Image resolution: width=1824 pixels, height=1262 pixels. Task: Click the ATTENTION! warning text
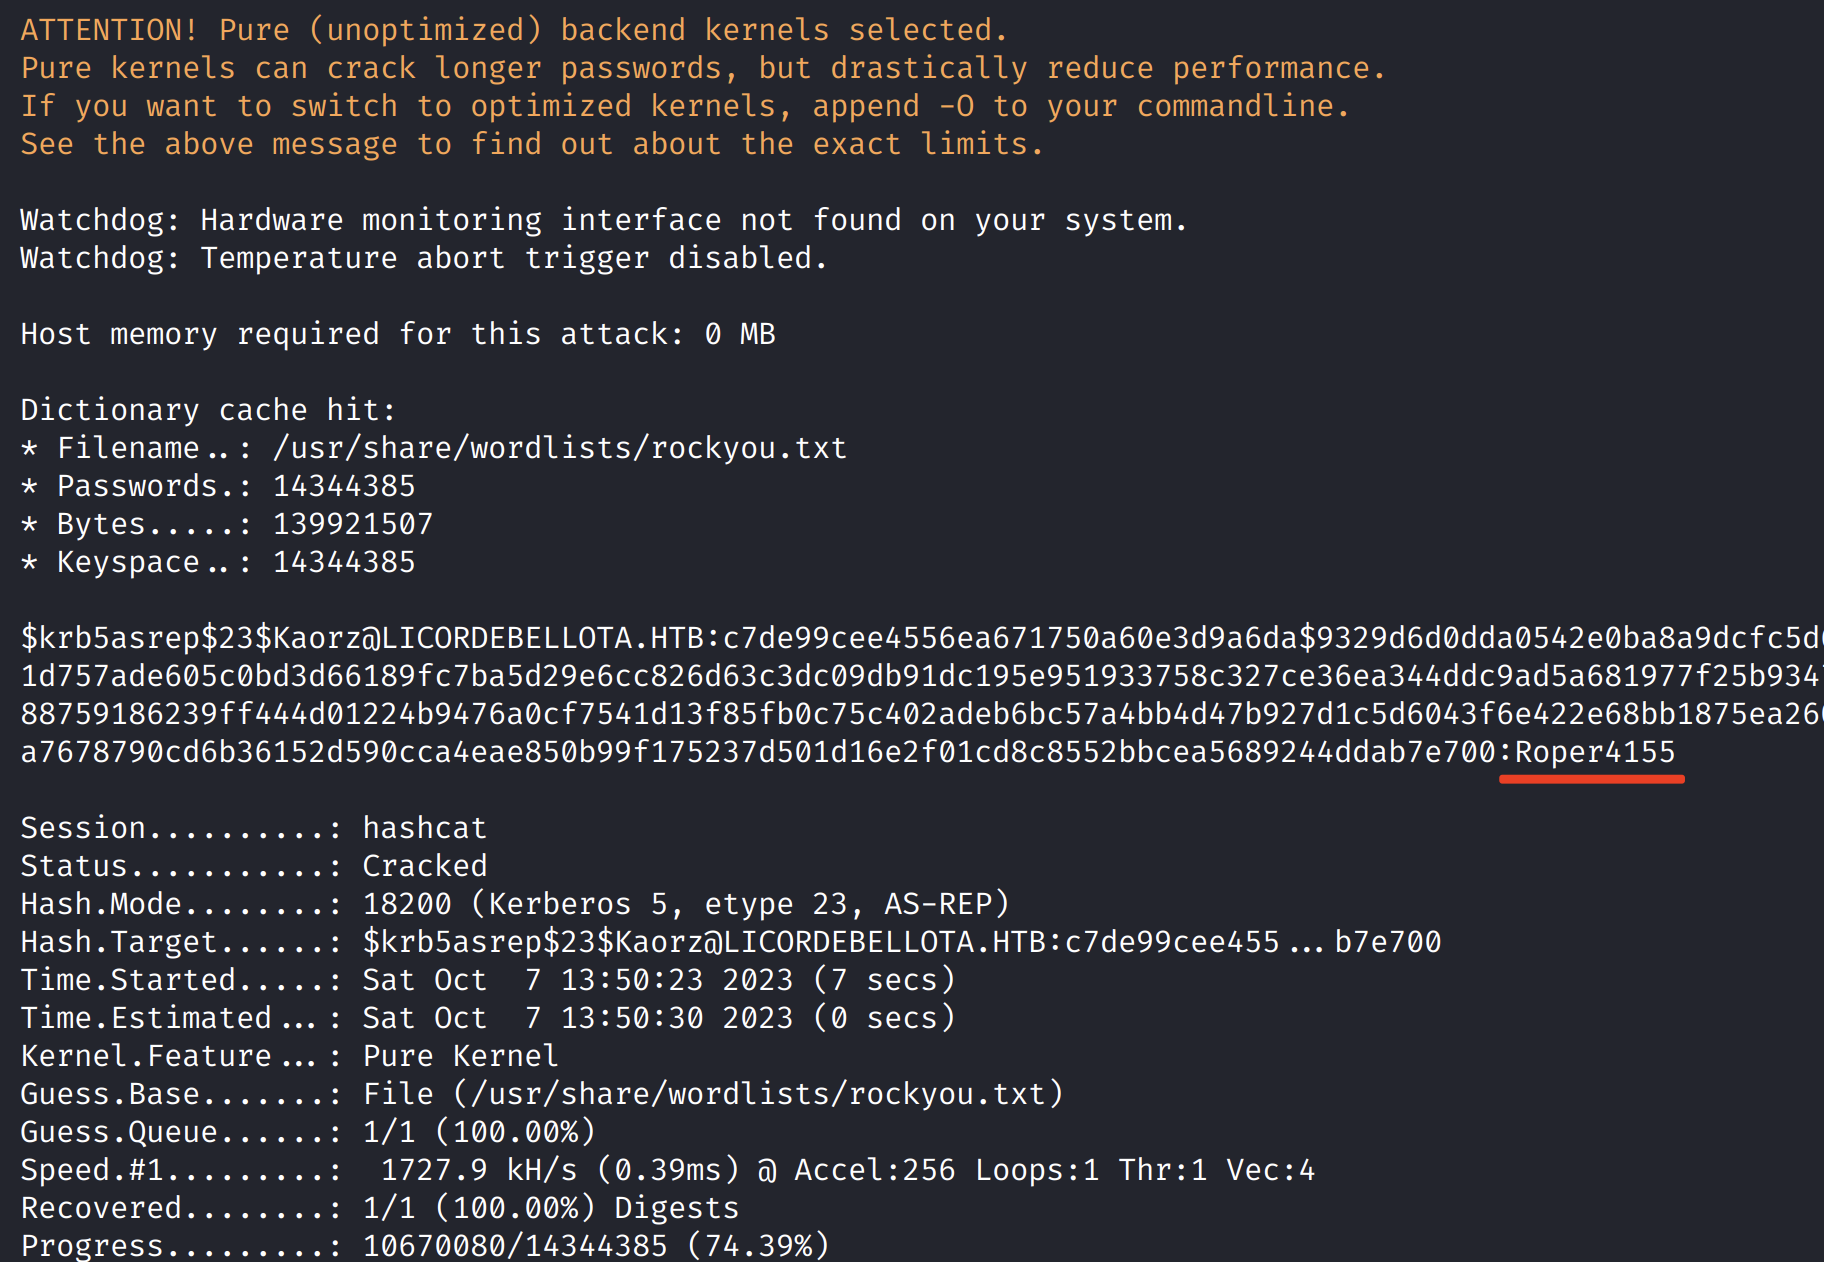(108, 30)
